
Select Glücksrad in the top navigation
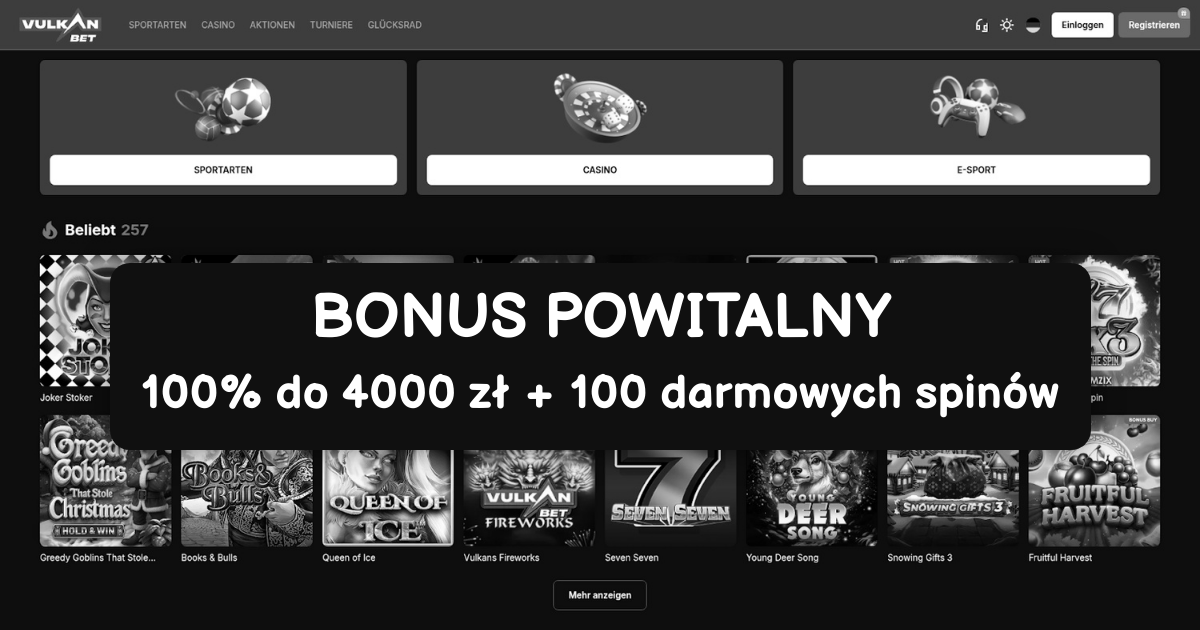tap(395, 25)
